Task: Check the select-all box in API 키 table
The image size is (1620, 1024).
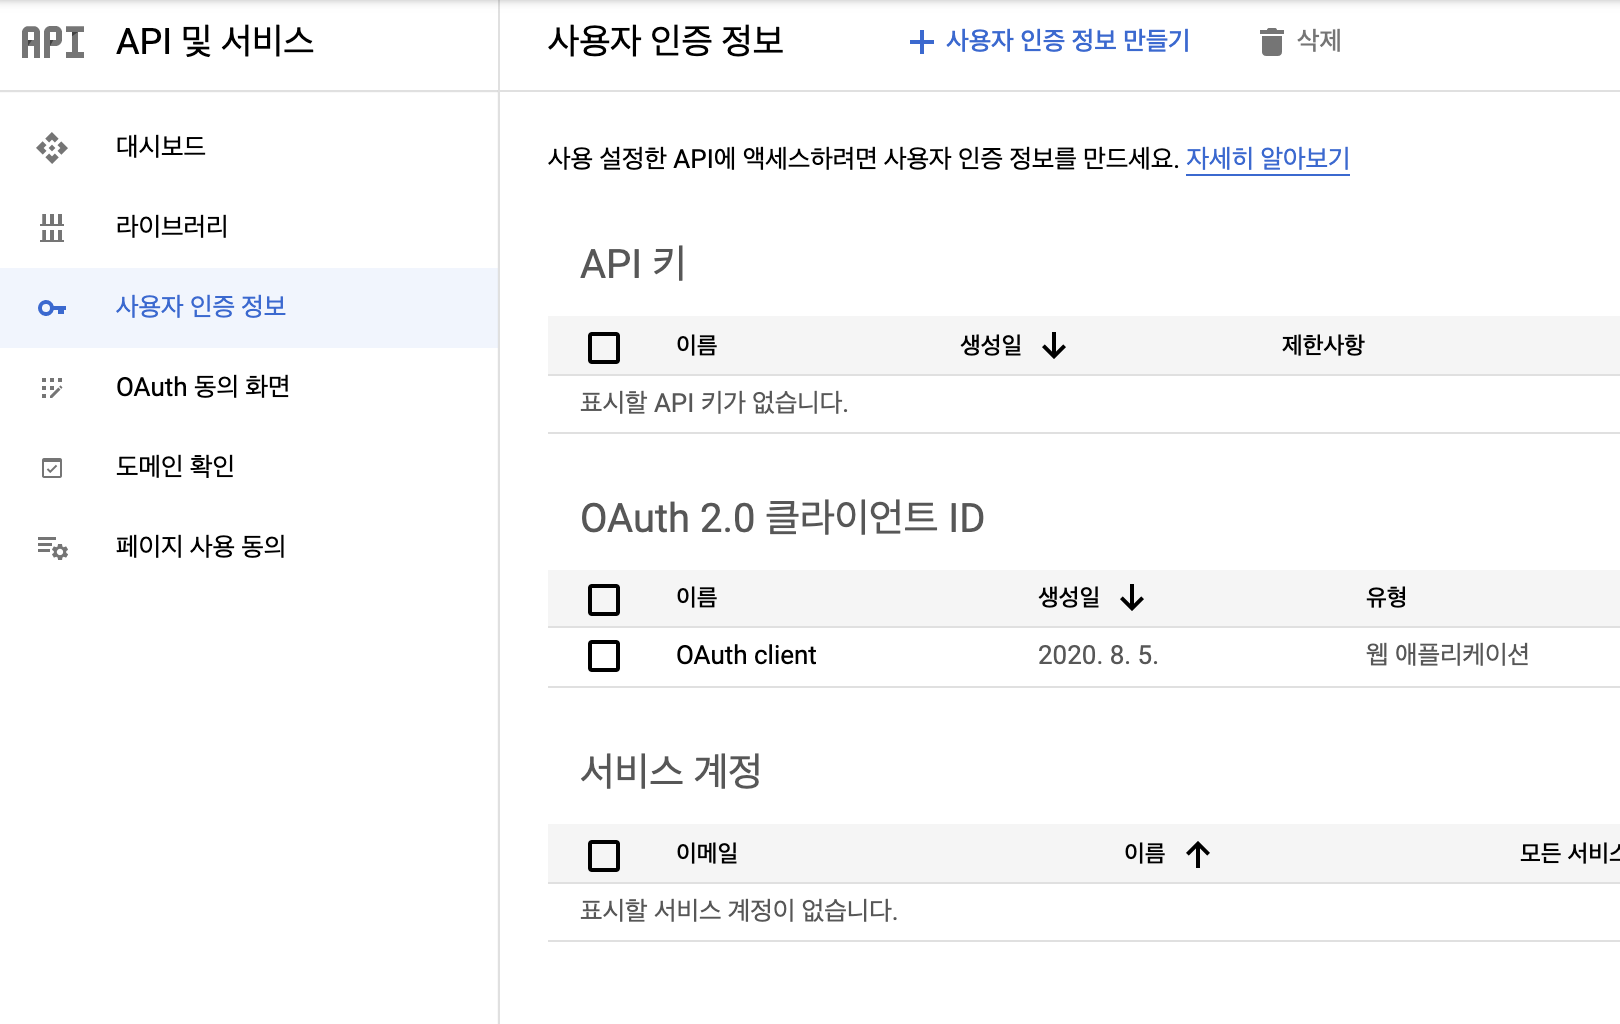Action: [x=604, y=348]
